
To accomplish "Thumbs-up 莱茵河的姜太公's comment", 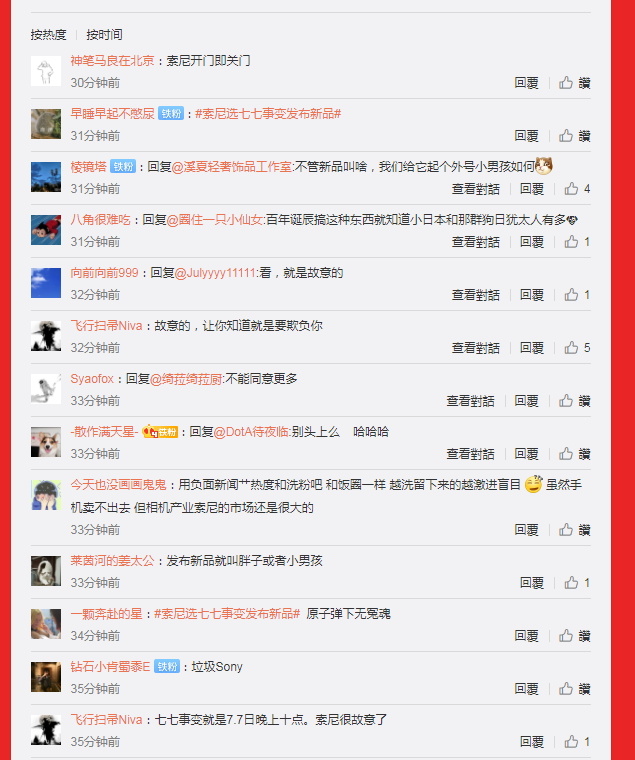I will point(577,582).
